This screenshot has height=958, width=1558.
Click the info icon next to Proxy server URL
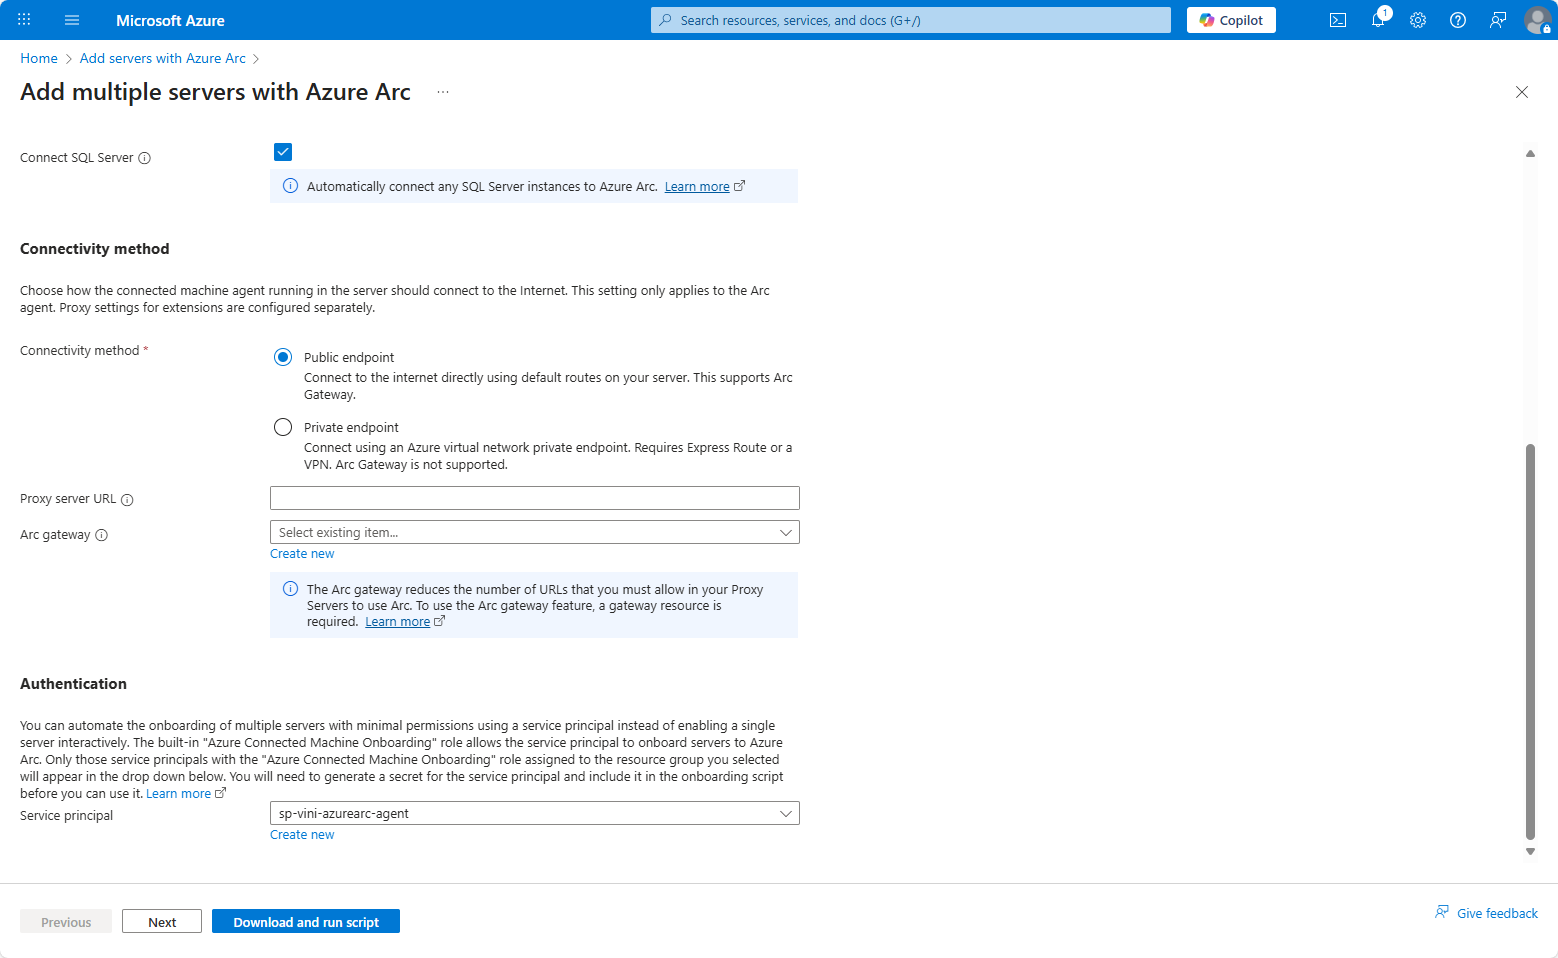pyautogui.click(x=127, y=500)
